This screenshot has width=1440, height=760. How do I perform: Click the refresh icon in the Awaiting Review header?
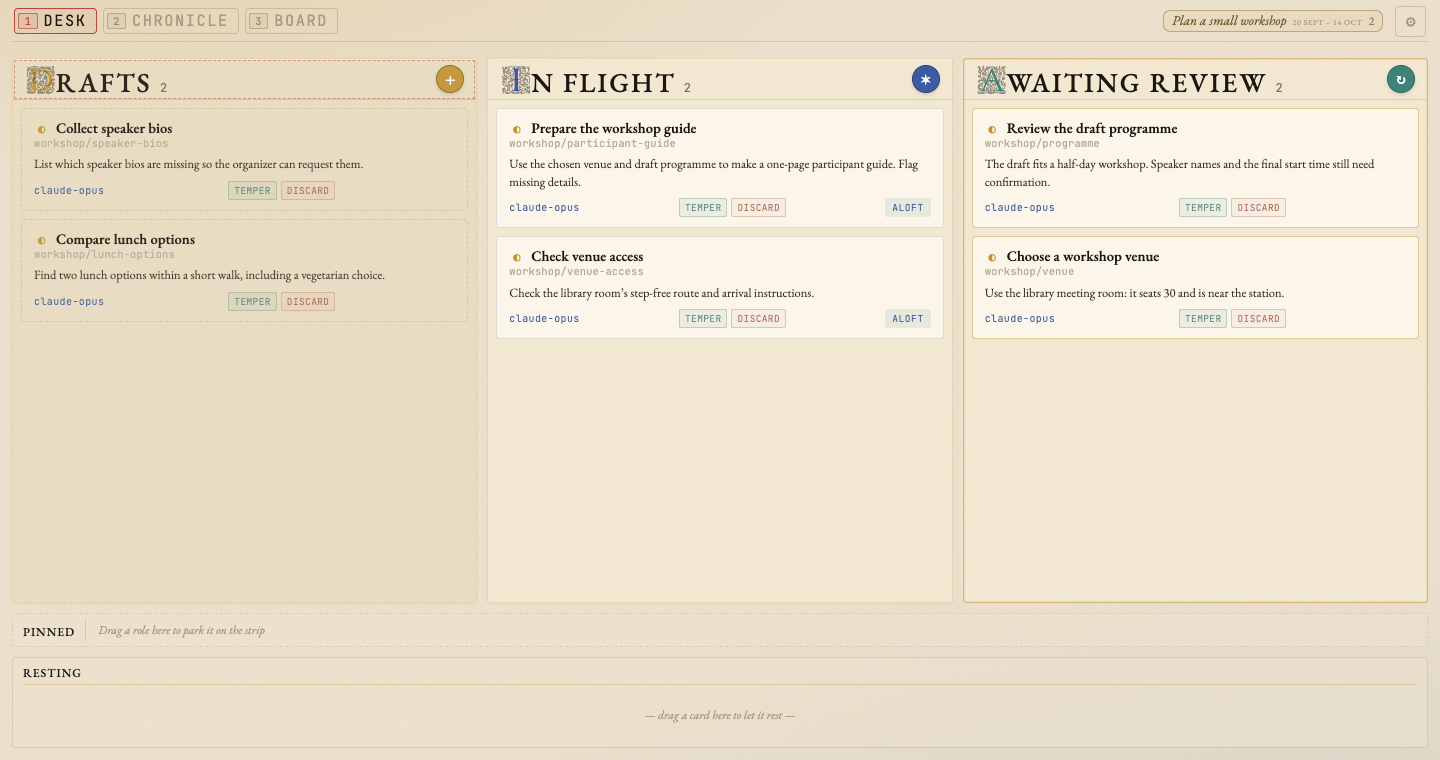pos(1401,79)
